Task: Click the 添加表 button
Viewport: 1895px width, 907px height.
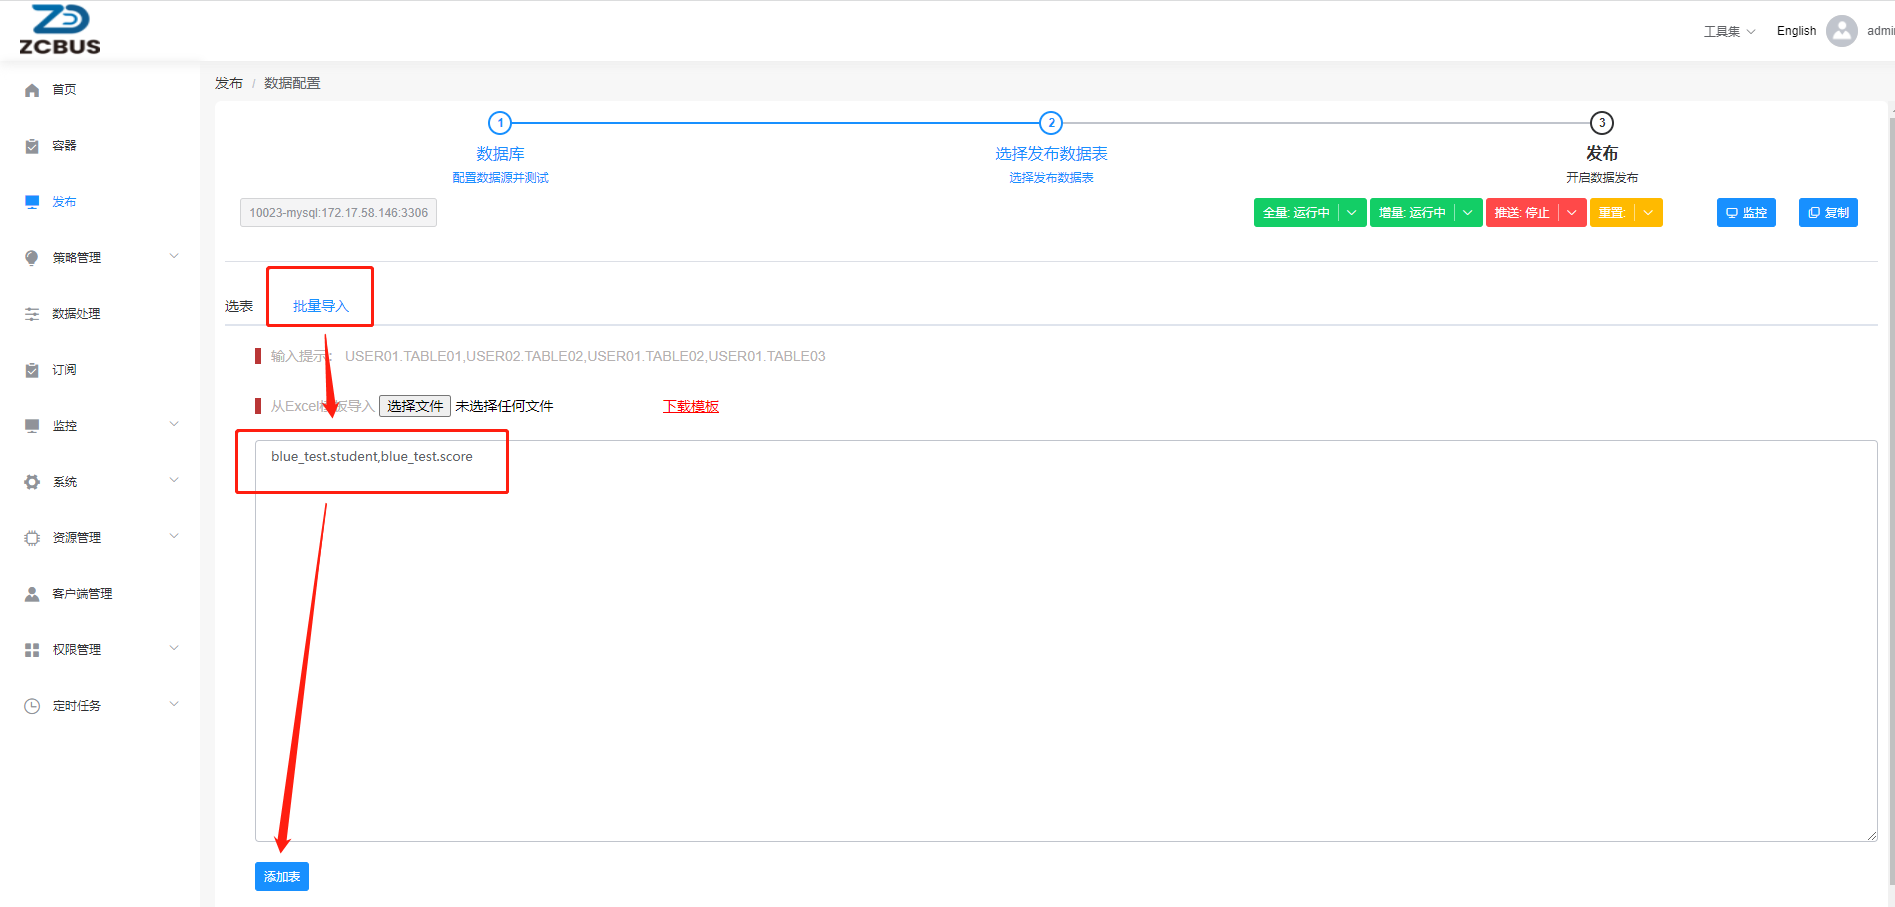Action: click(x=282, y=876)
